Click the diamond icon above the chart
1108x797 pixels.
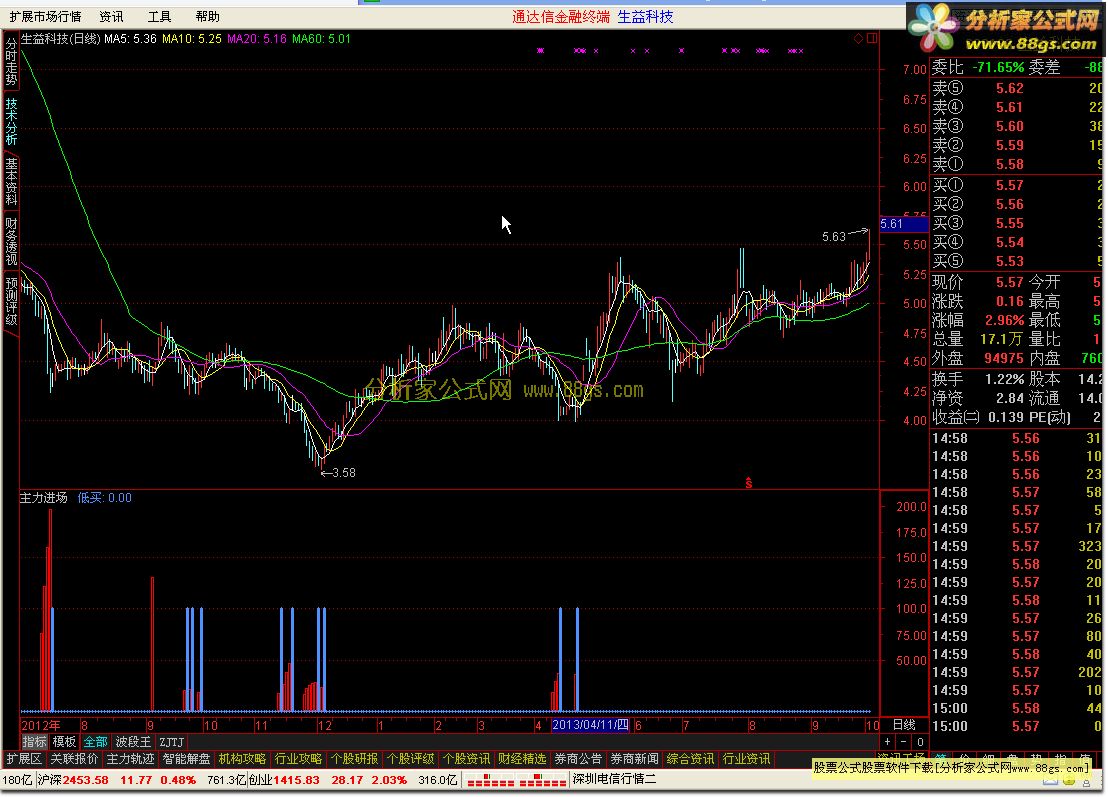tap(859, 38)
